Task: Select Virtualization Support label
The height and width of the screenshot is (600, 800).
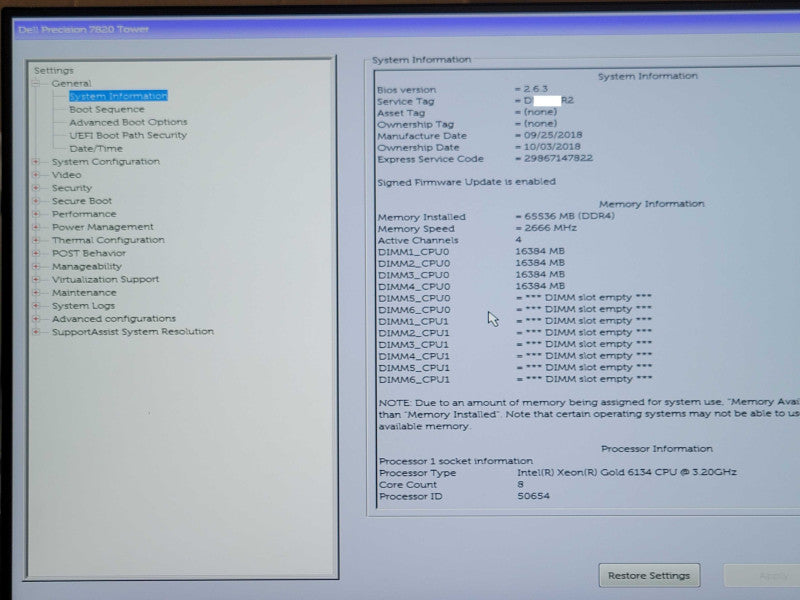Action: [x=106, y=280]
